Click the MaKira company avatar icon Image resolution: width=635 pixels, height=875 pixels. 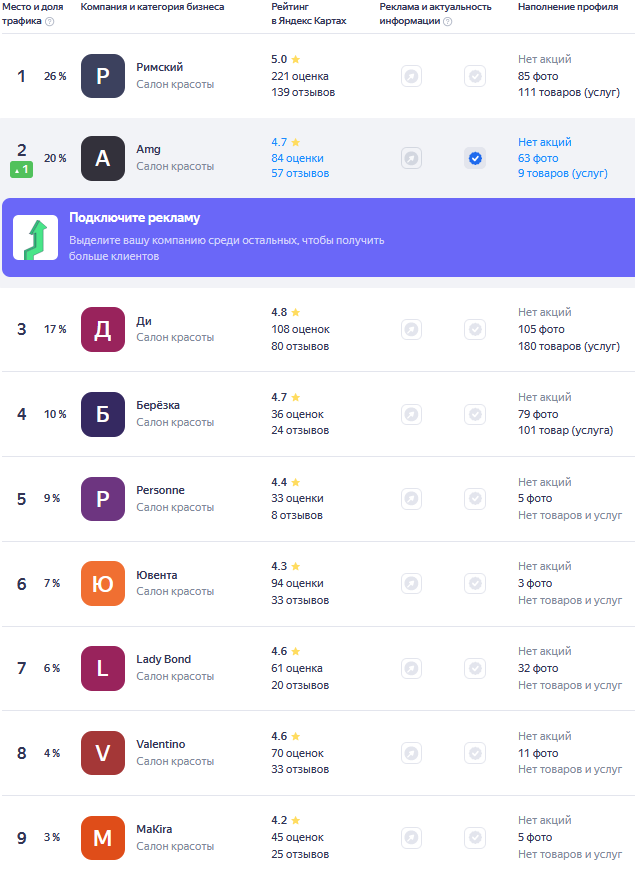[x=103, y=838]
